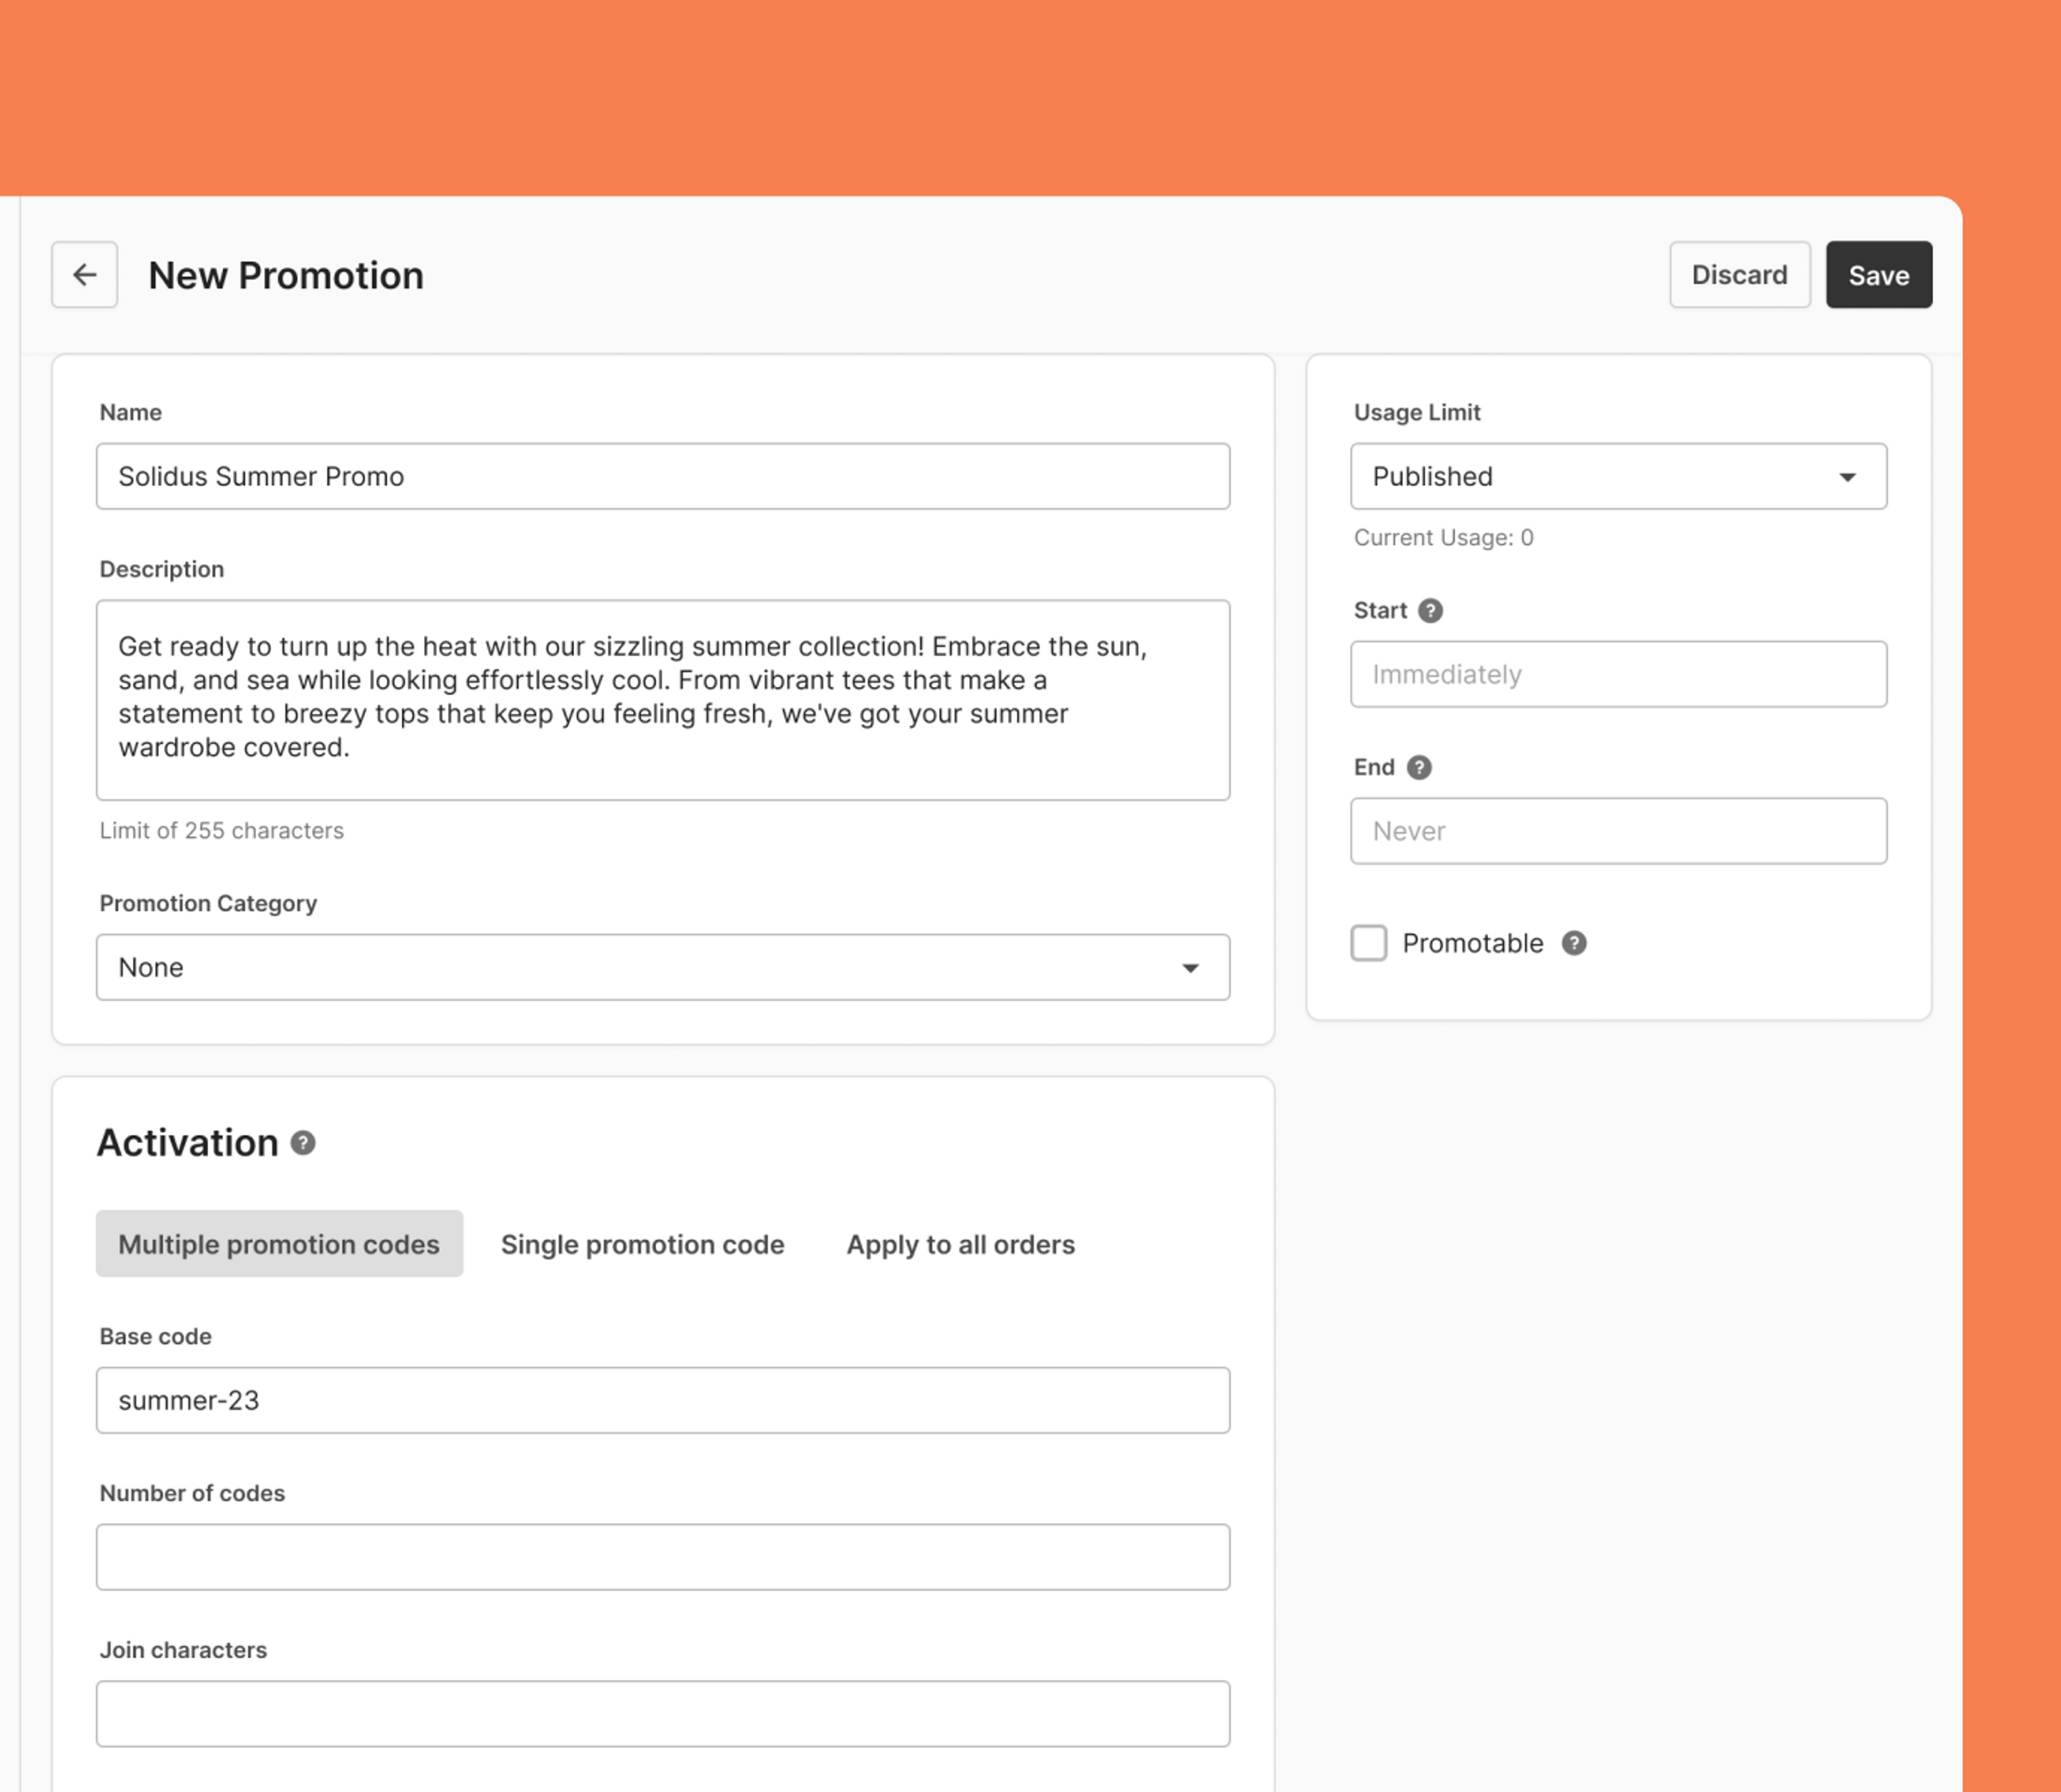Click the Number of codes field
The image size is (2061, 1792).
pos(662,1557)
